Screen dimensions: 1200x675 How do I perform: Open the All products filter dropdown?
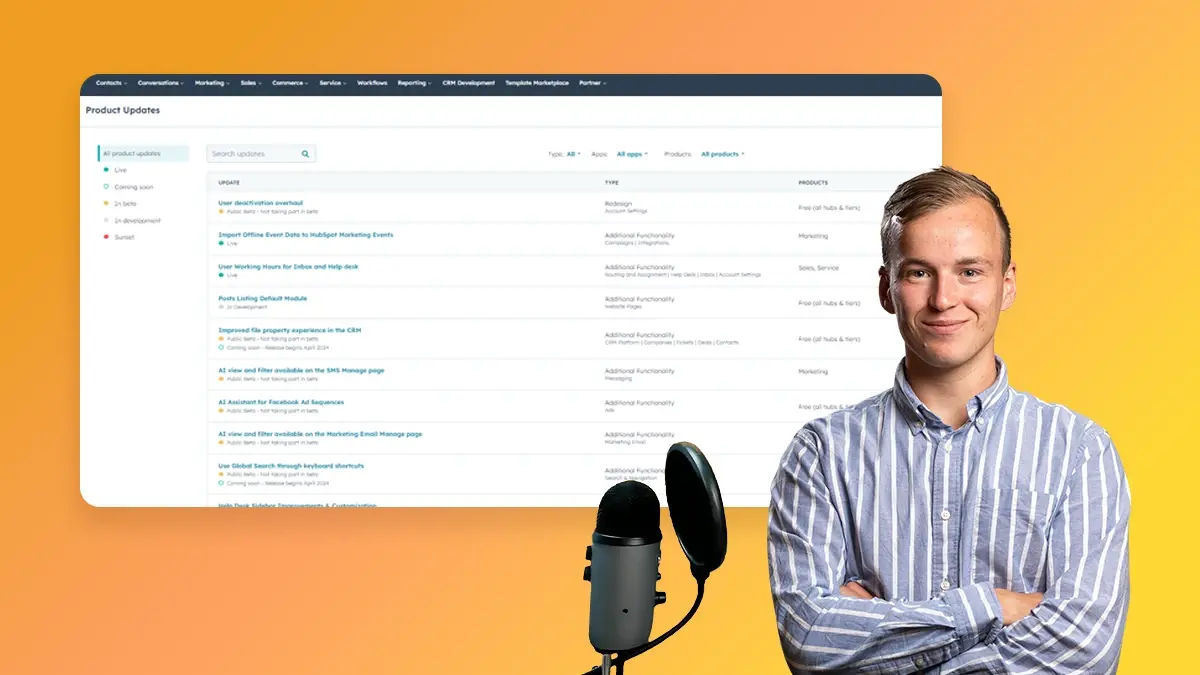point(722,154)
